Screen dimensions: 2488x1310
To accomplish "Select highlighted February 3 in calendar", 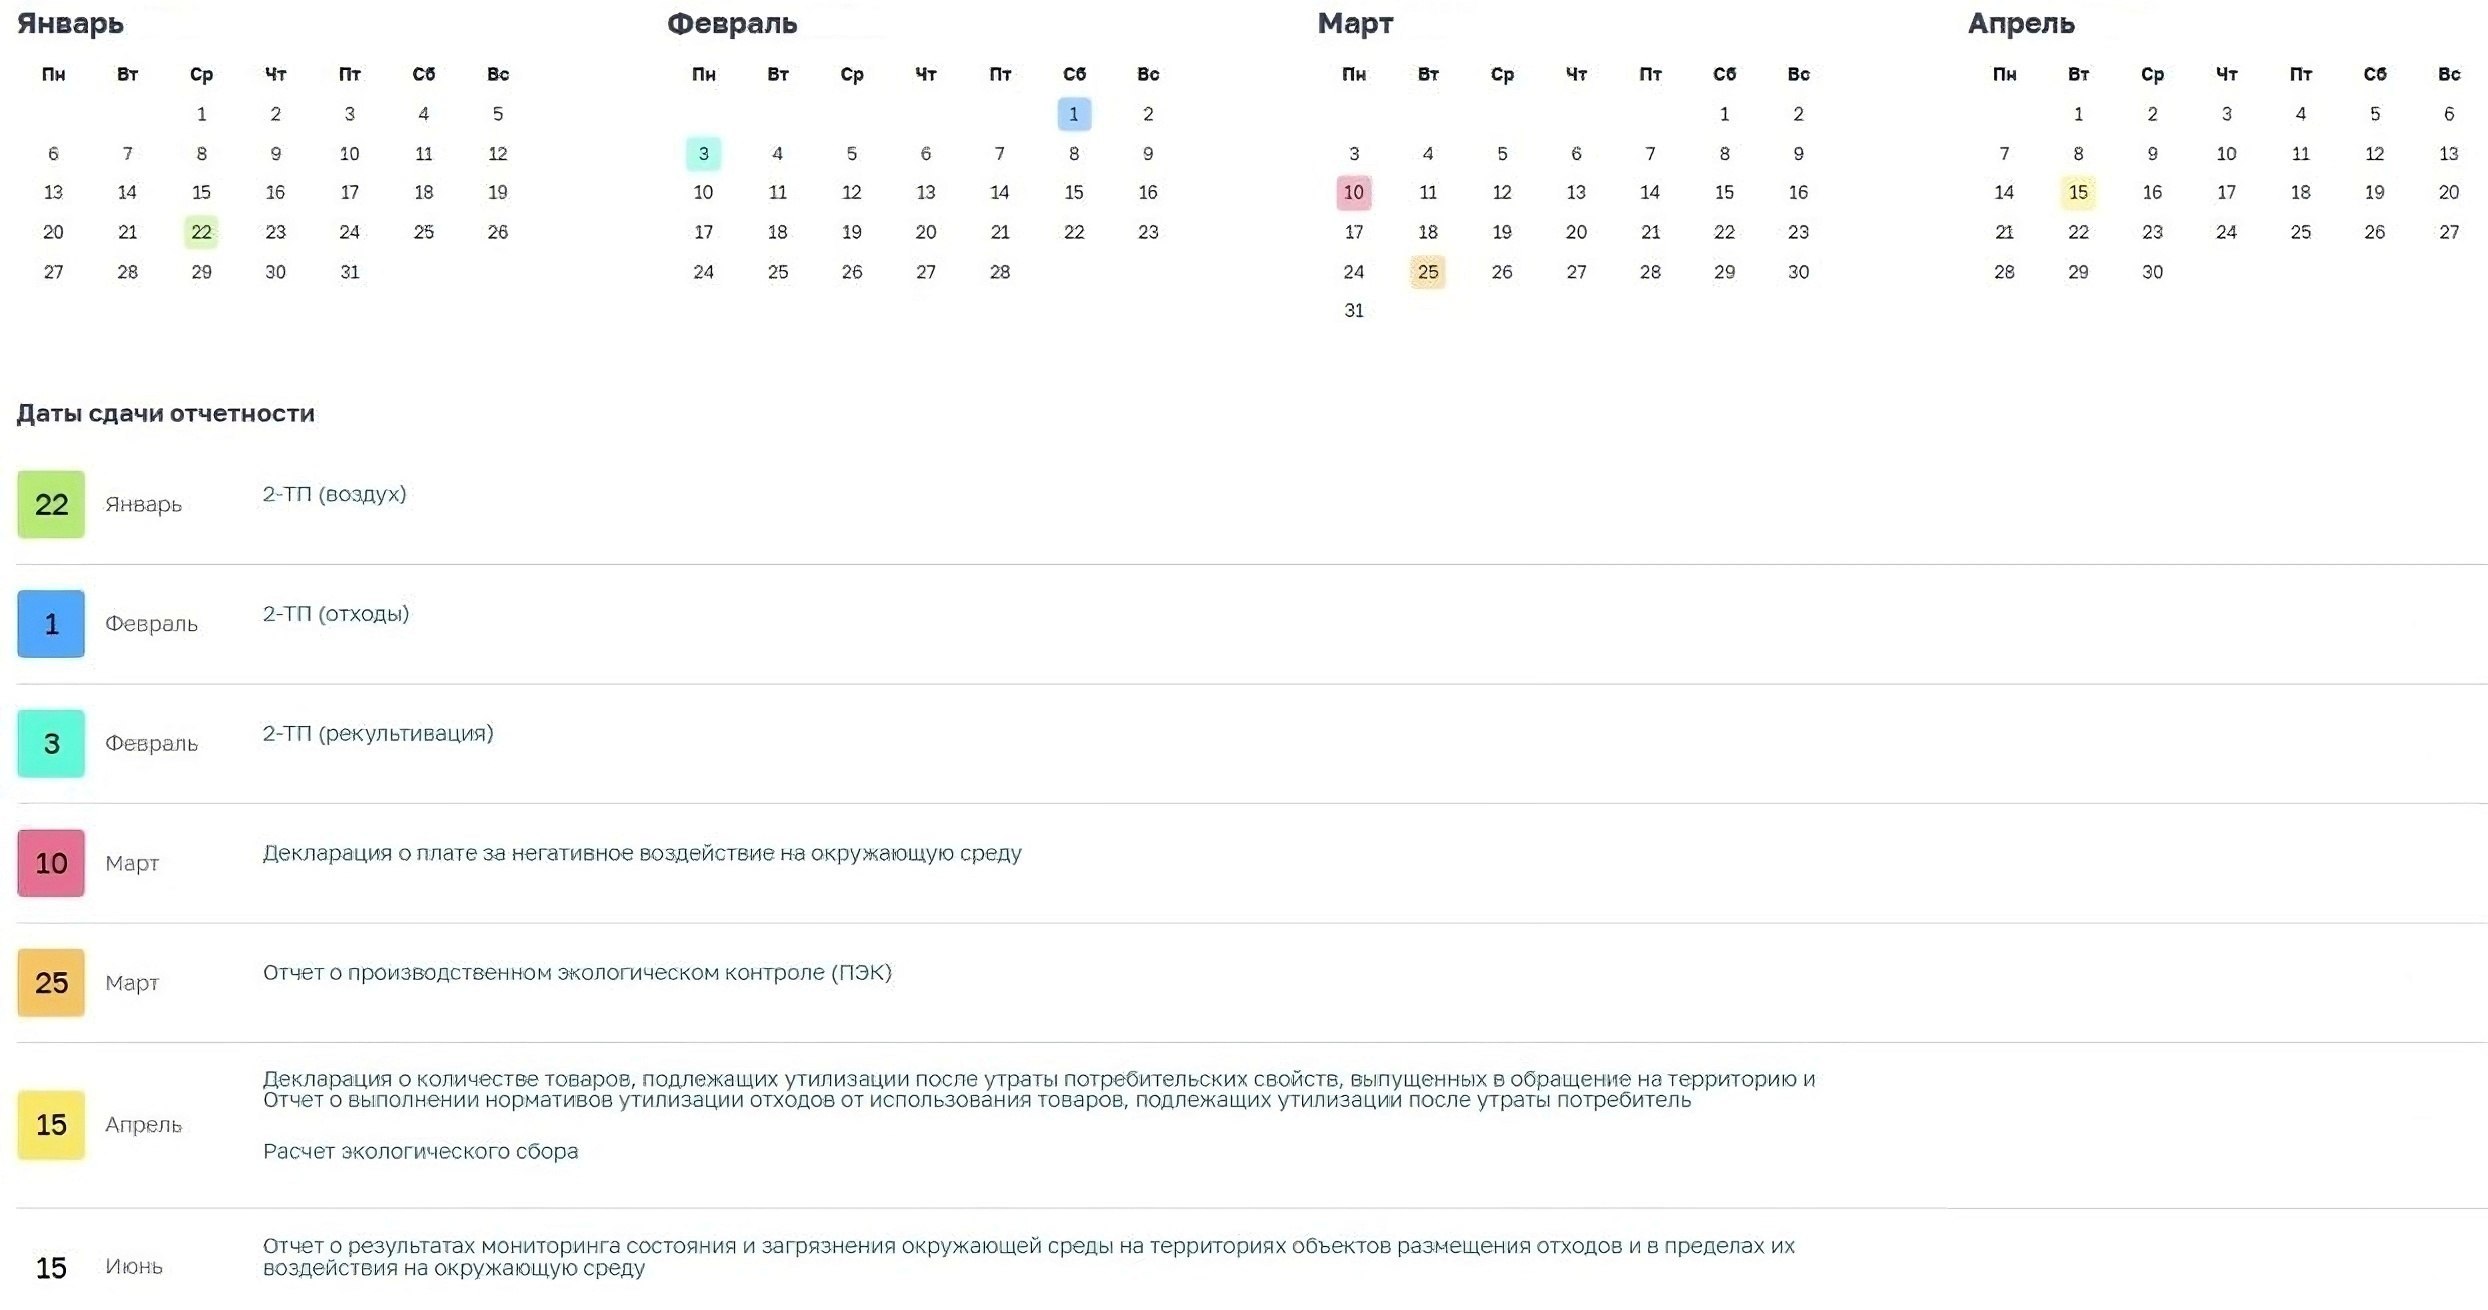I will pos(704,154).
